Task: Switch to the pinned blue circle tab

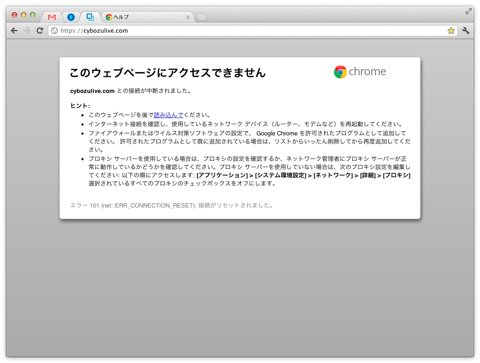Action: (71, 17)
